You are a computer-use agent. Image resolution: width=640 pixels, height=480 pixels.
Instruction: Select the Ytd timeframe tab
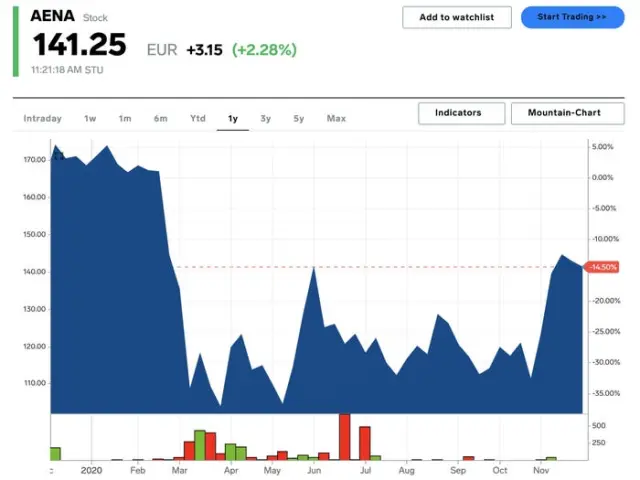pos(198,118)
